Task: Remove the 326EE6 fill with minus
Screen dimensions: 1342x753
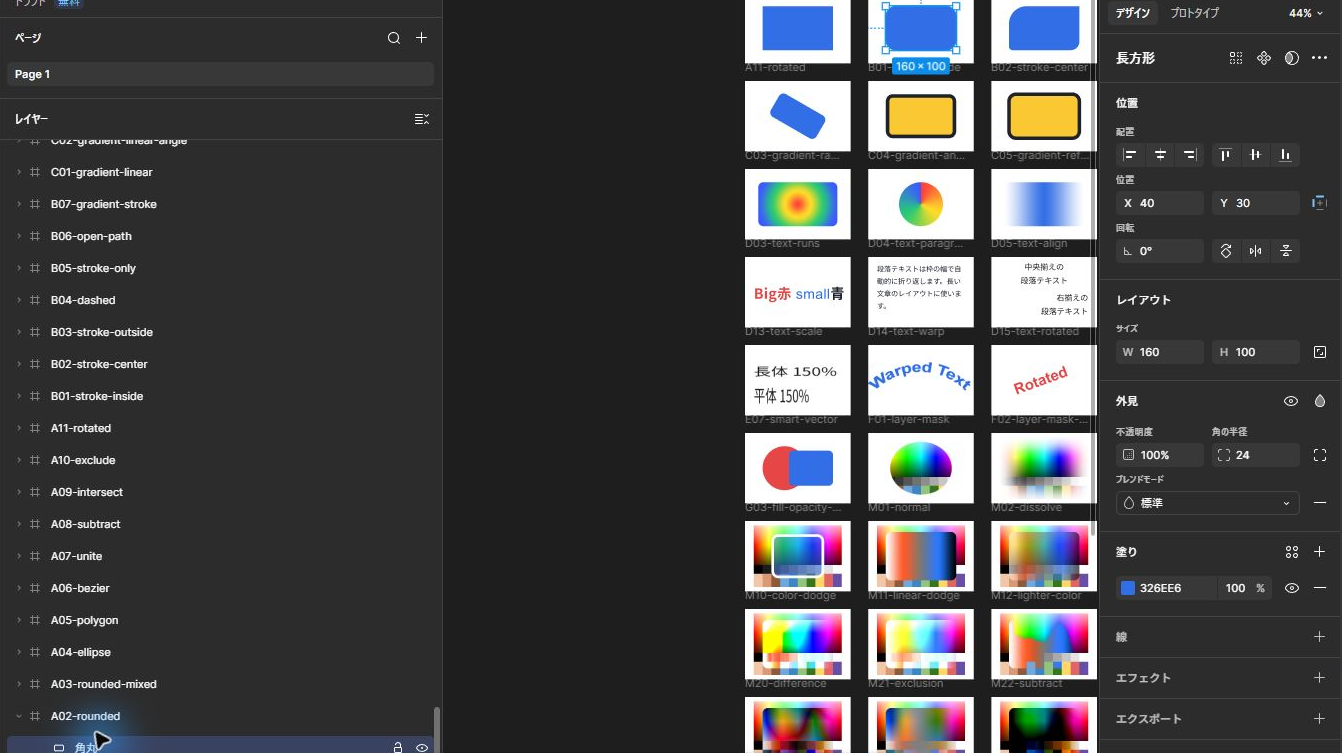Action: tap(1319, 588)
